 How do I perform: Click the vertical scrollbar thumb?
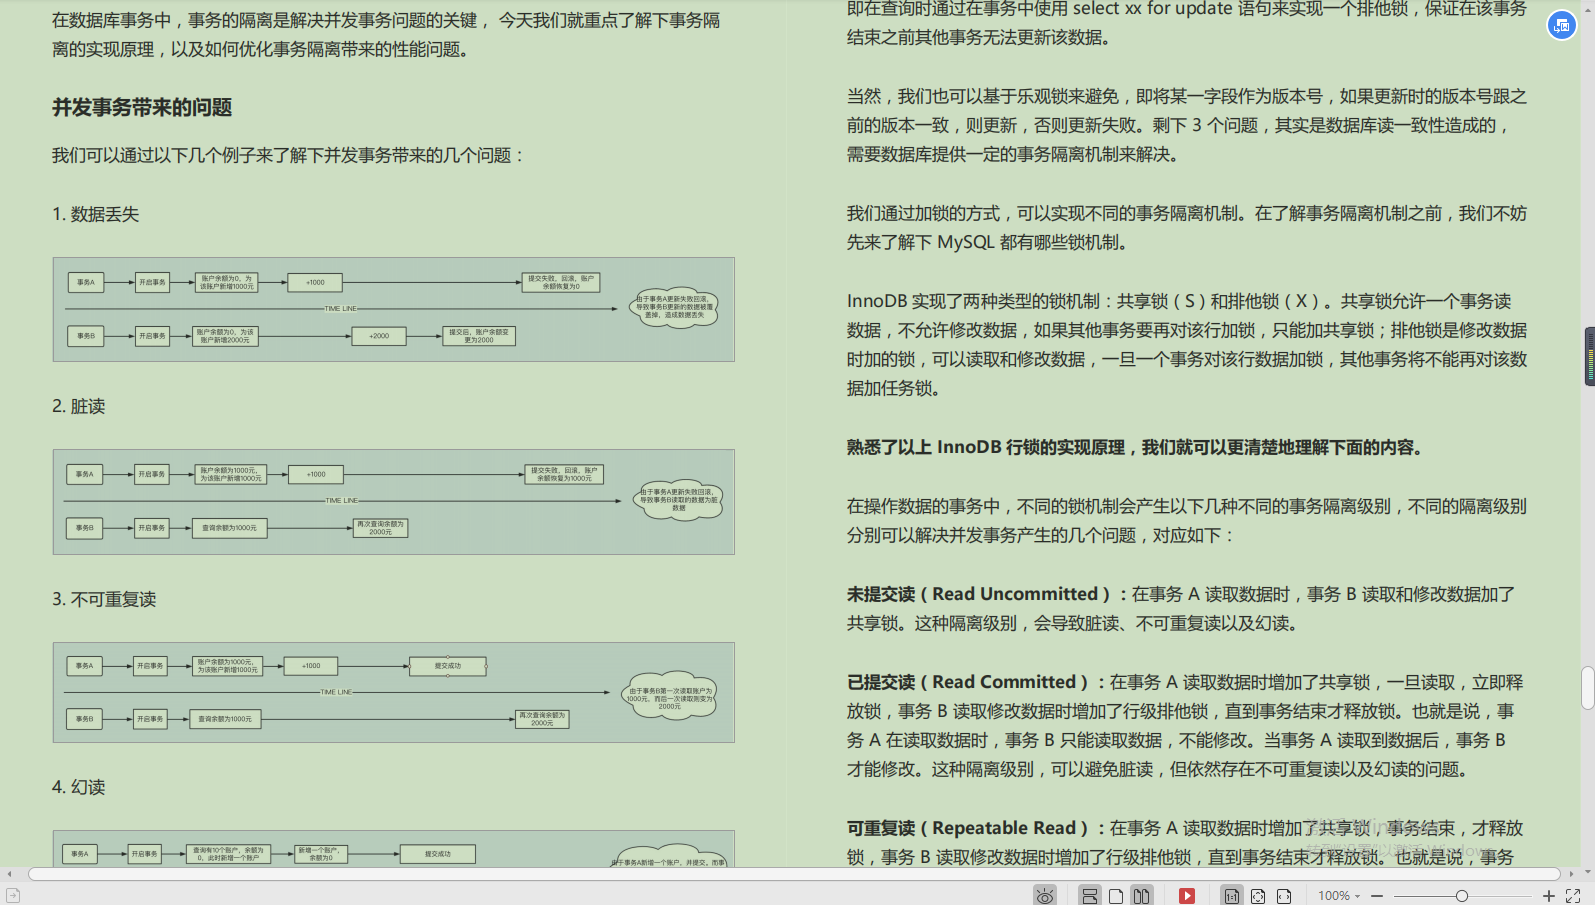click(x=1588, y=688)
